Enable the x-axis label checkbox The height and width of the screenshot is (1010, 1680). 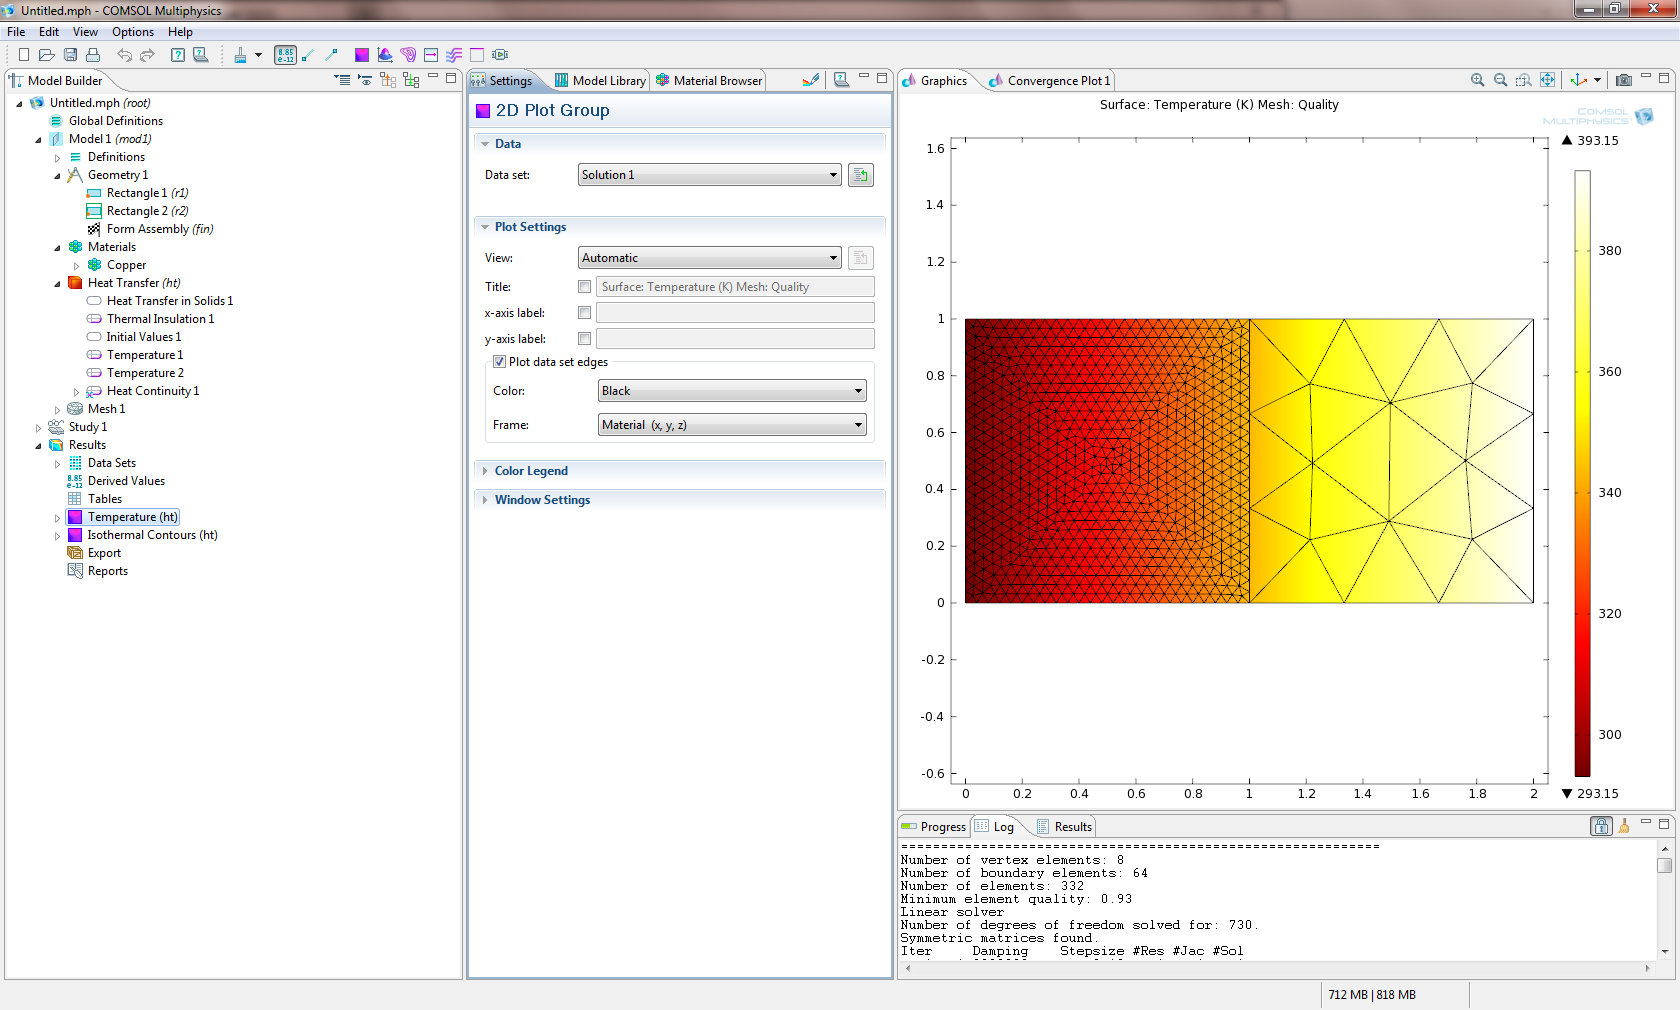(585, 313)
